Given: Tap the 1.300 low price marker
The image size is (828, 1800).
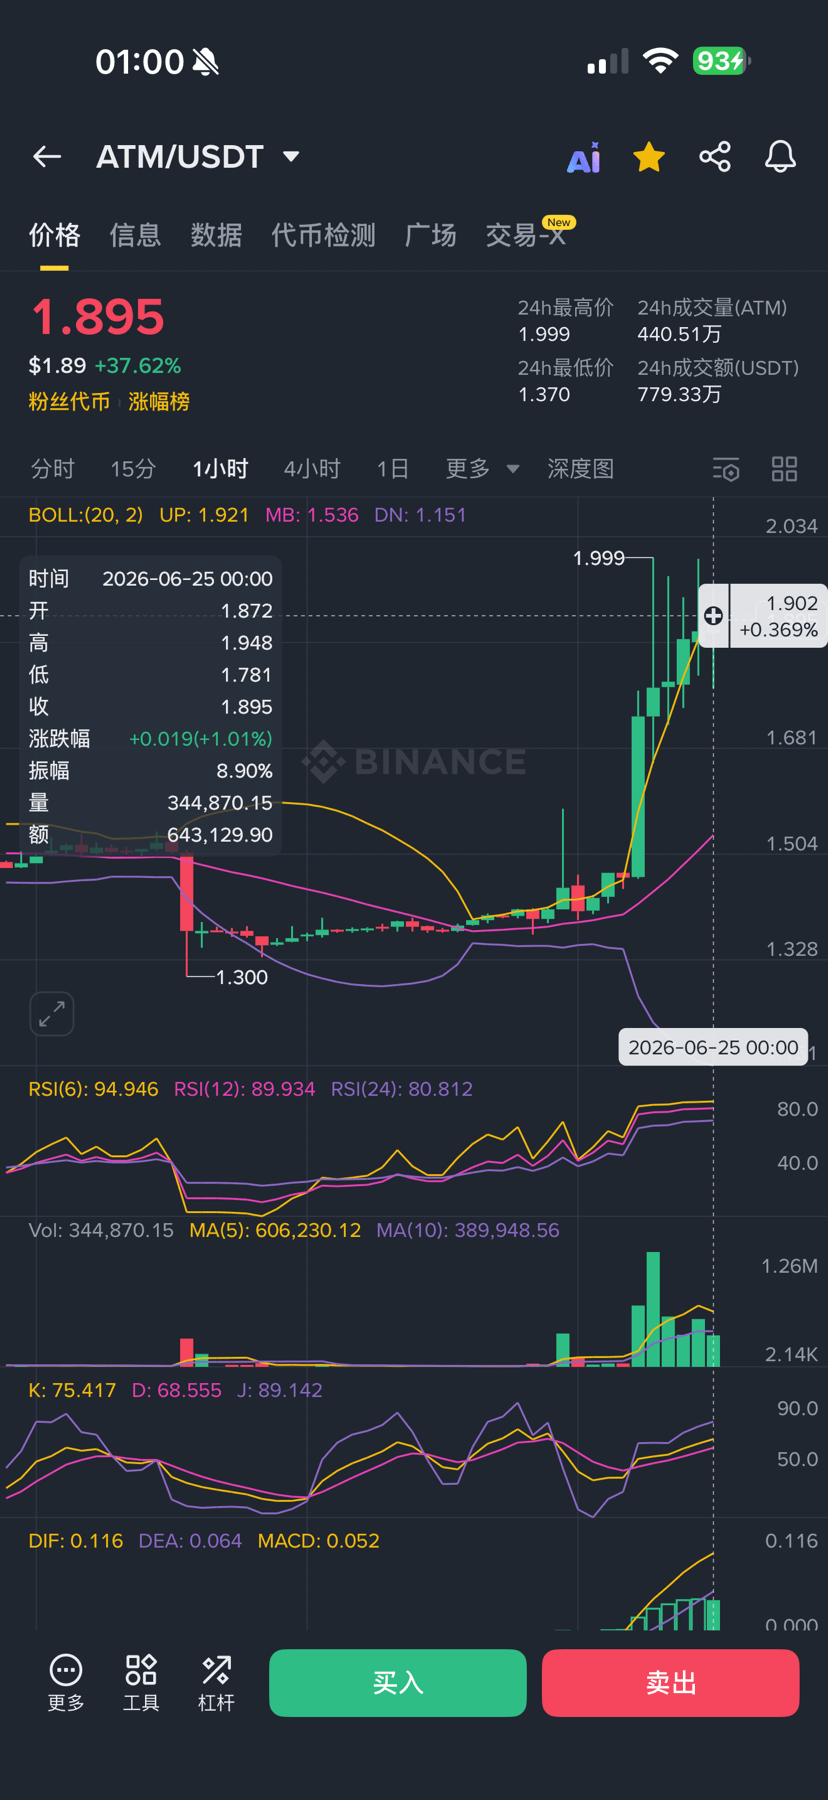Looking at the screenshot, I should point(242,977).
